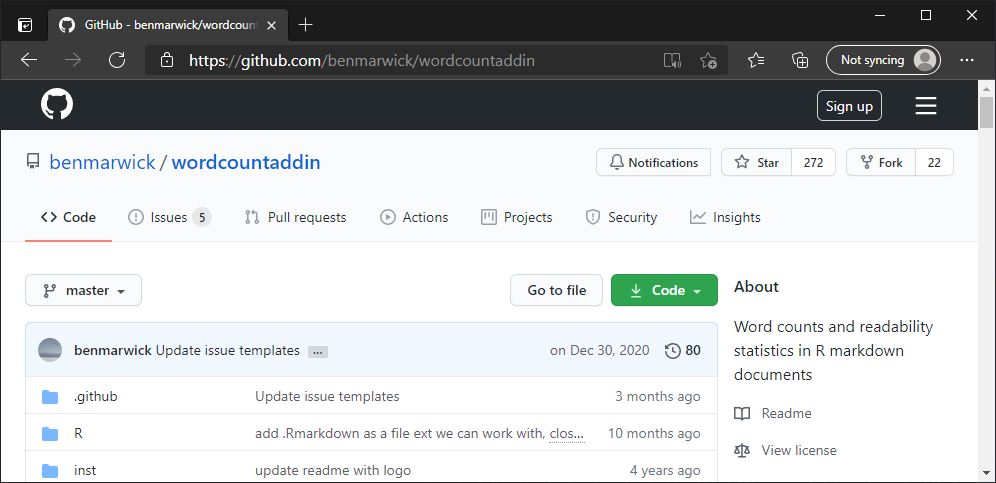Fork the repository
The height and width of the screenshot is (483, 996).
(881, 162)
